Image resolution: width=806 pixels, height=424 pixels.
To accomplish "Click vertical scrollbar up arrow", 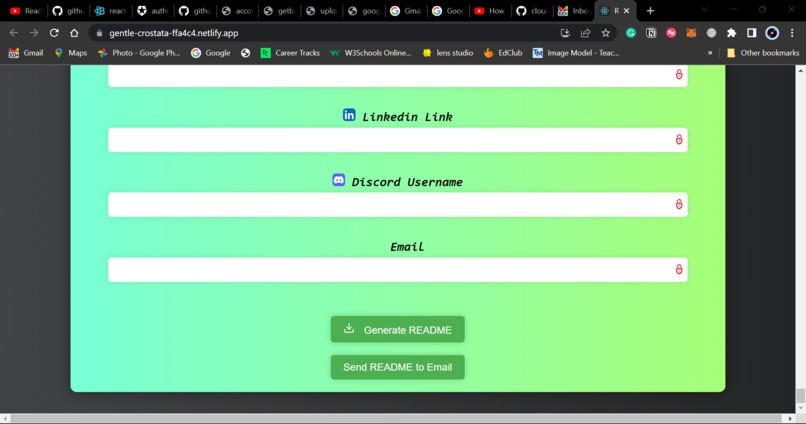I will click(800, 70).
